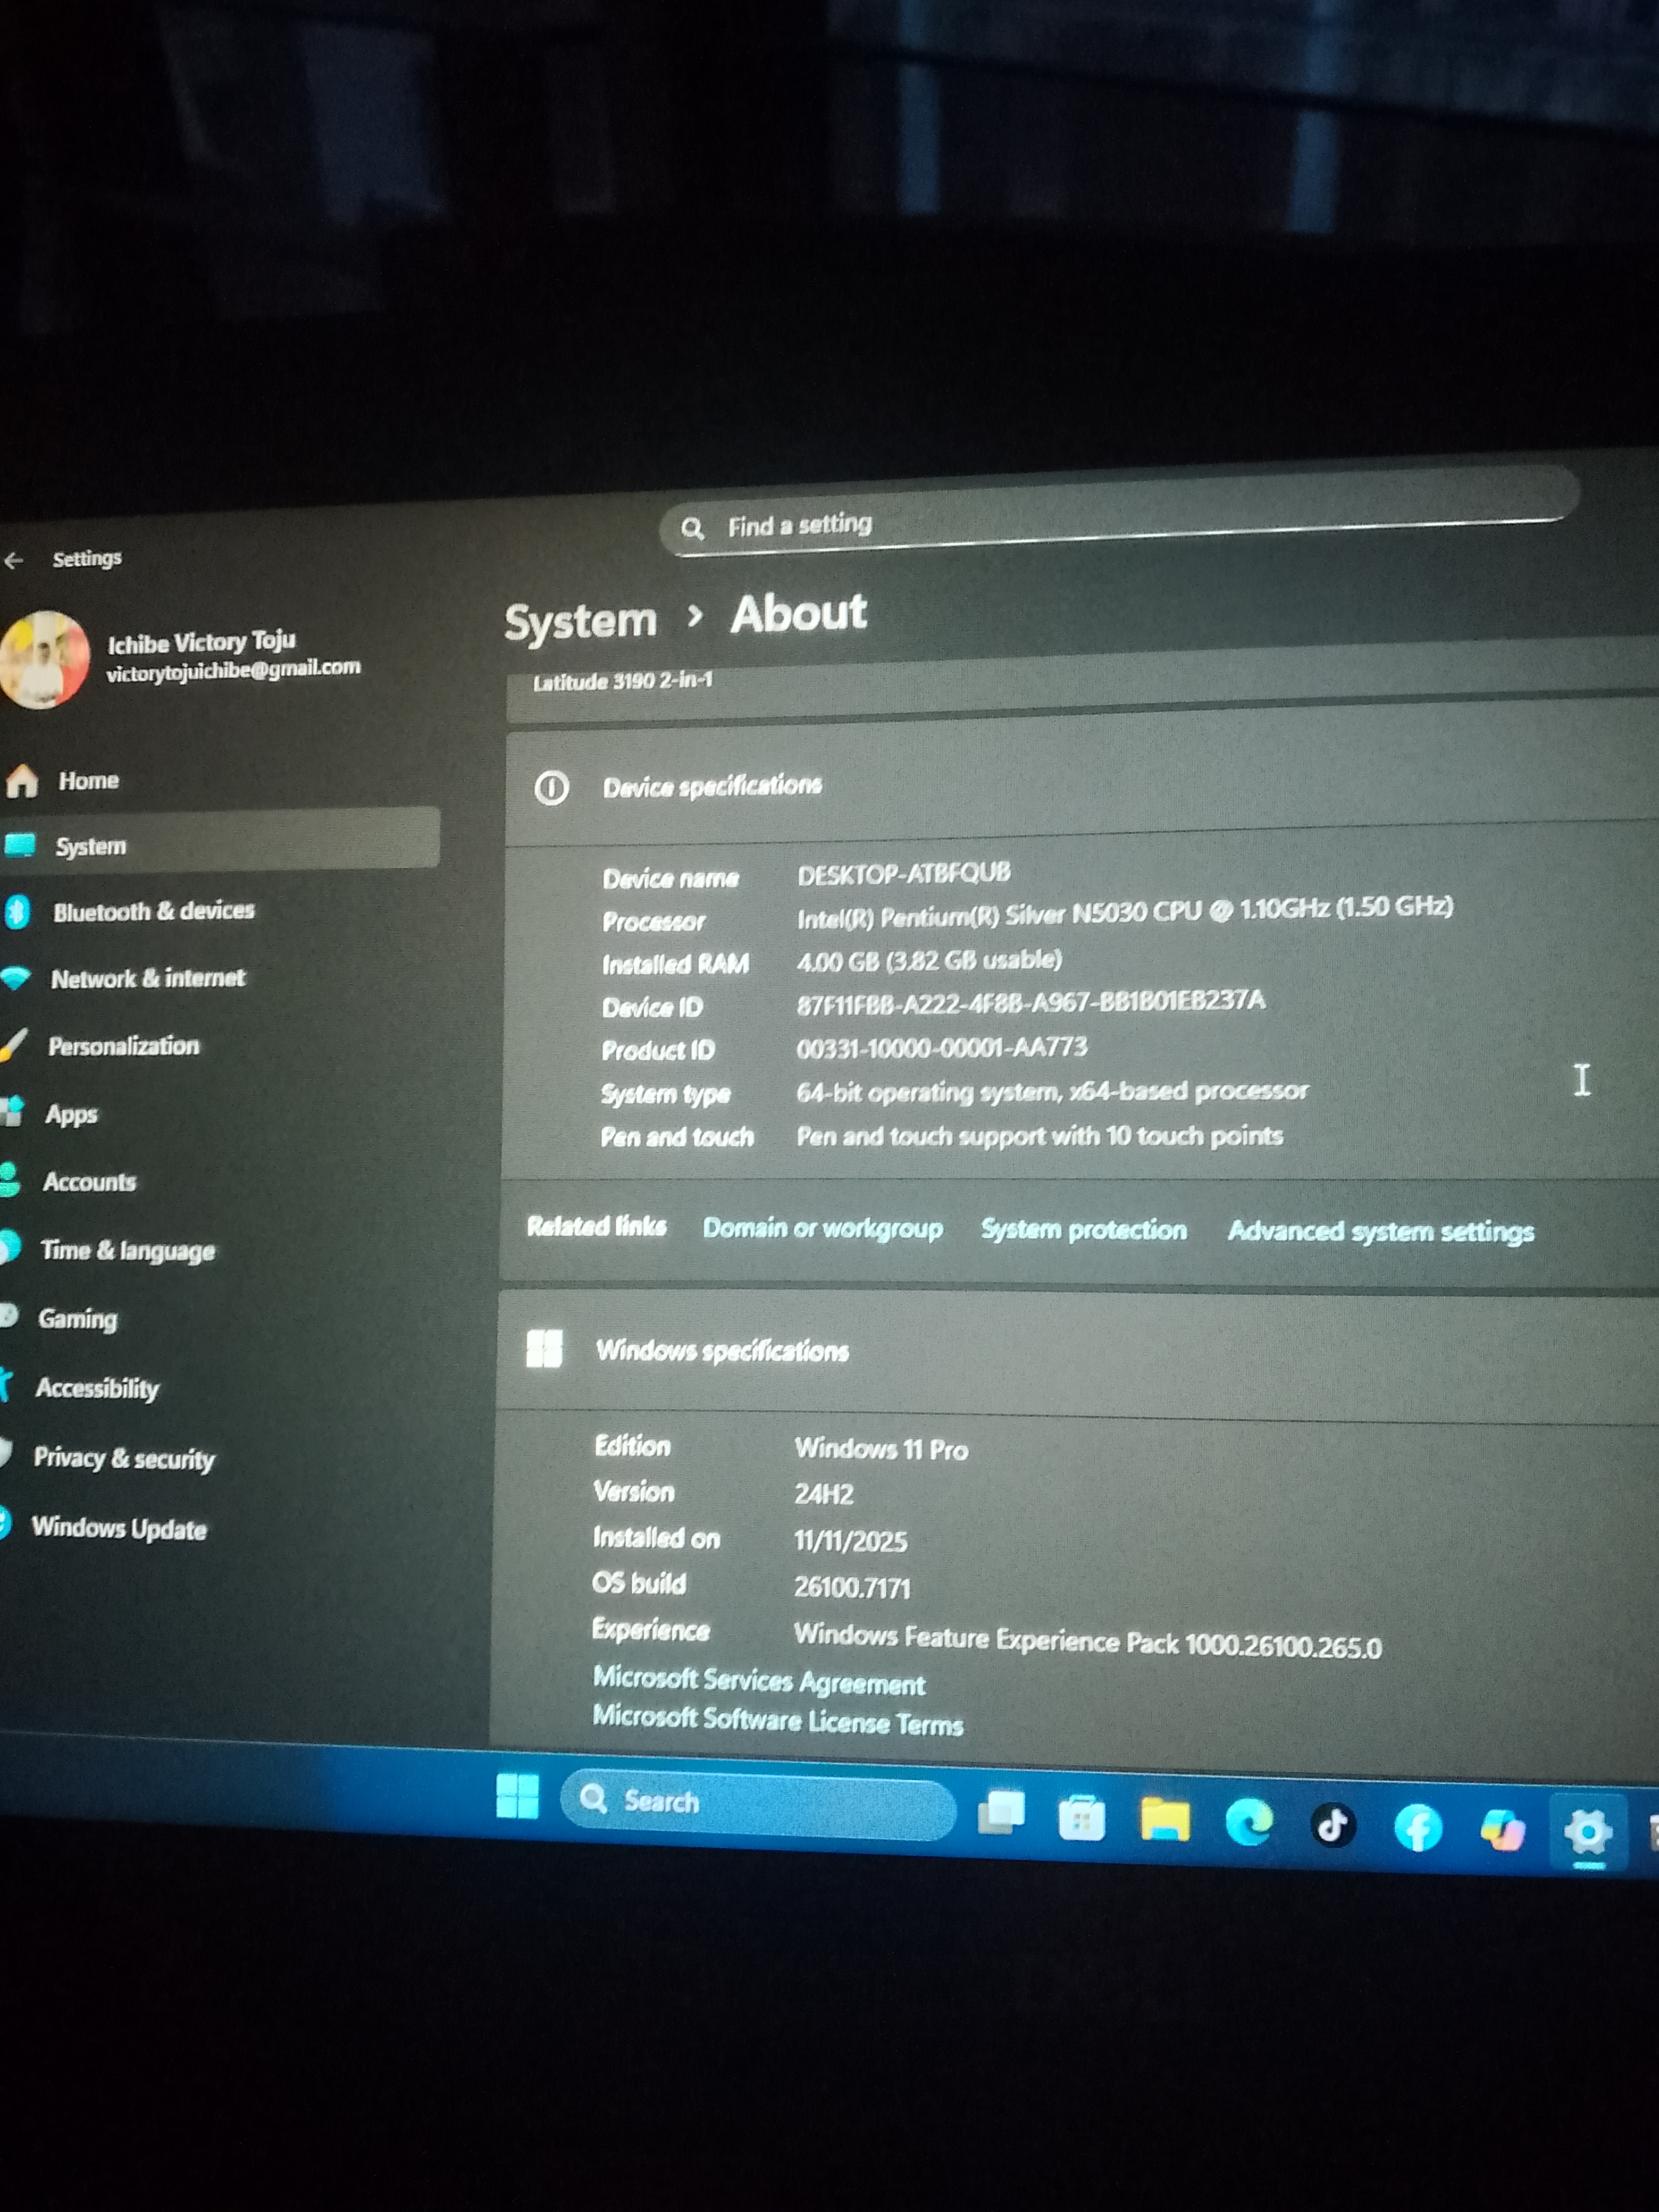This screenshot has width=1659, height=2212.
Task: Click the Personalization brush icon
Action: pyautogui.click(x=13, y=1045)
